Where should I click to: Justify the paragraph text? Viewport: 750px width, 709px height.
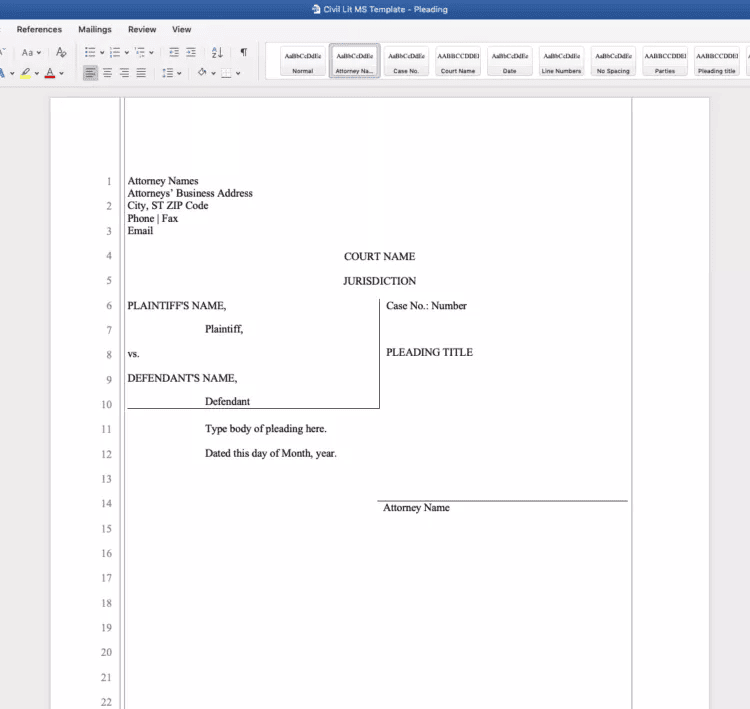point(141,73)
